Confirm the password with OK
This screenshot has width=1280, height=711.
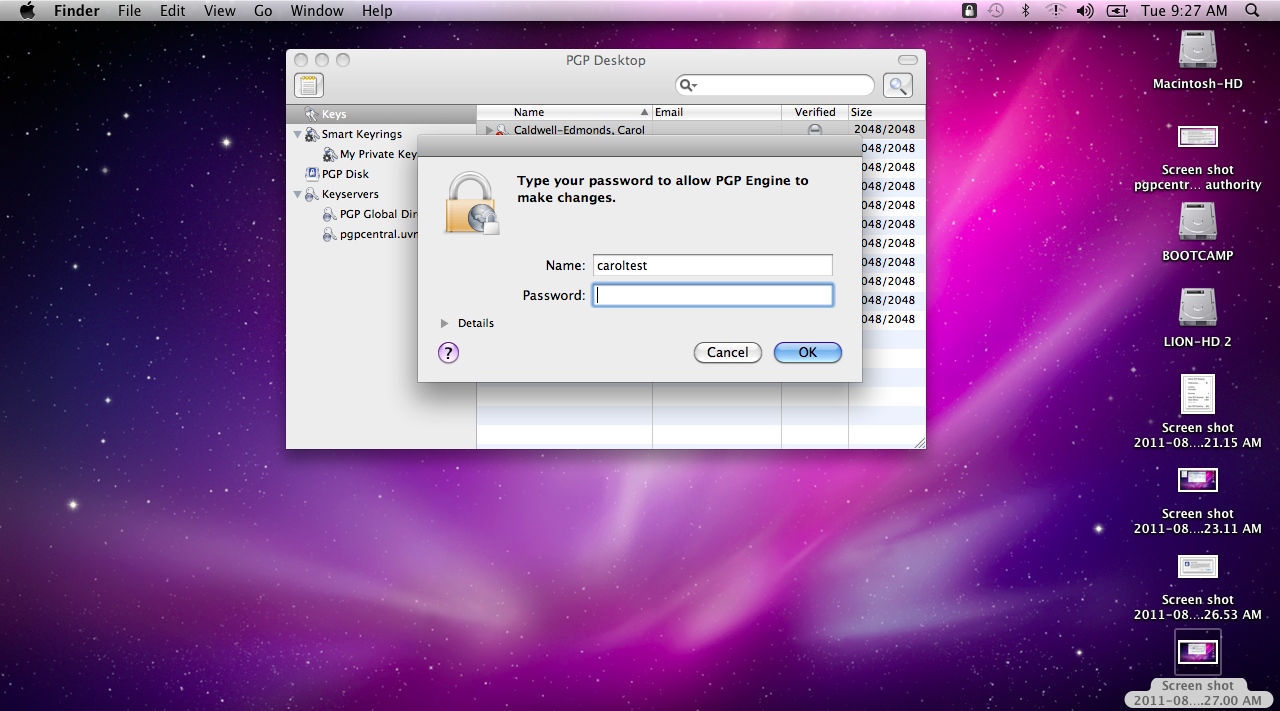808,352
